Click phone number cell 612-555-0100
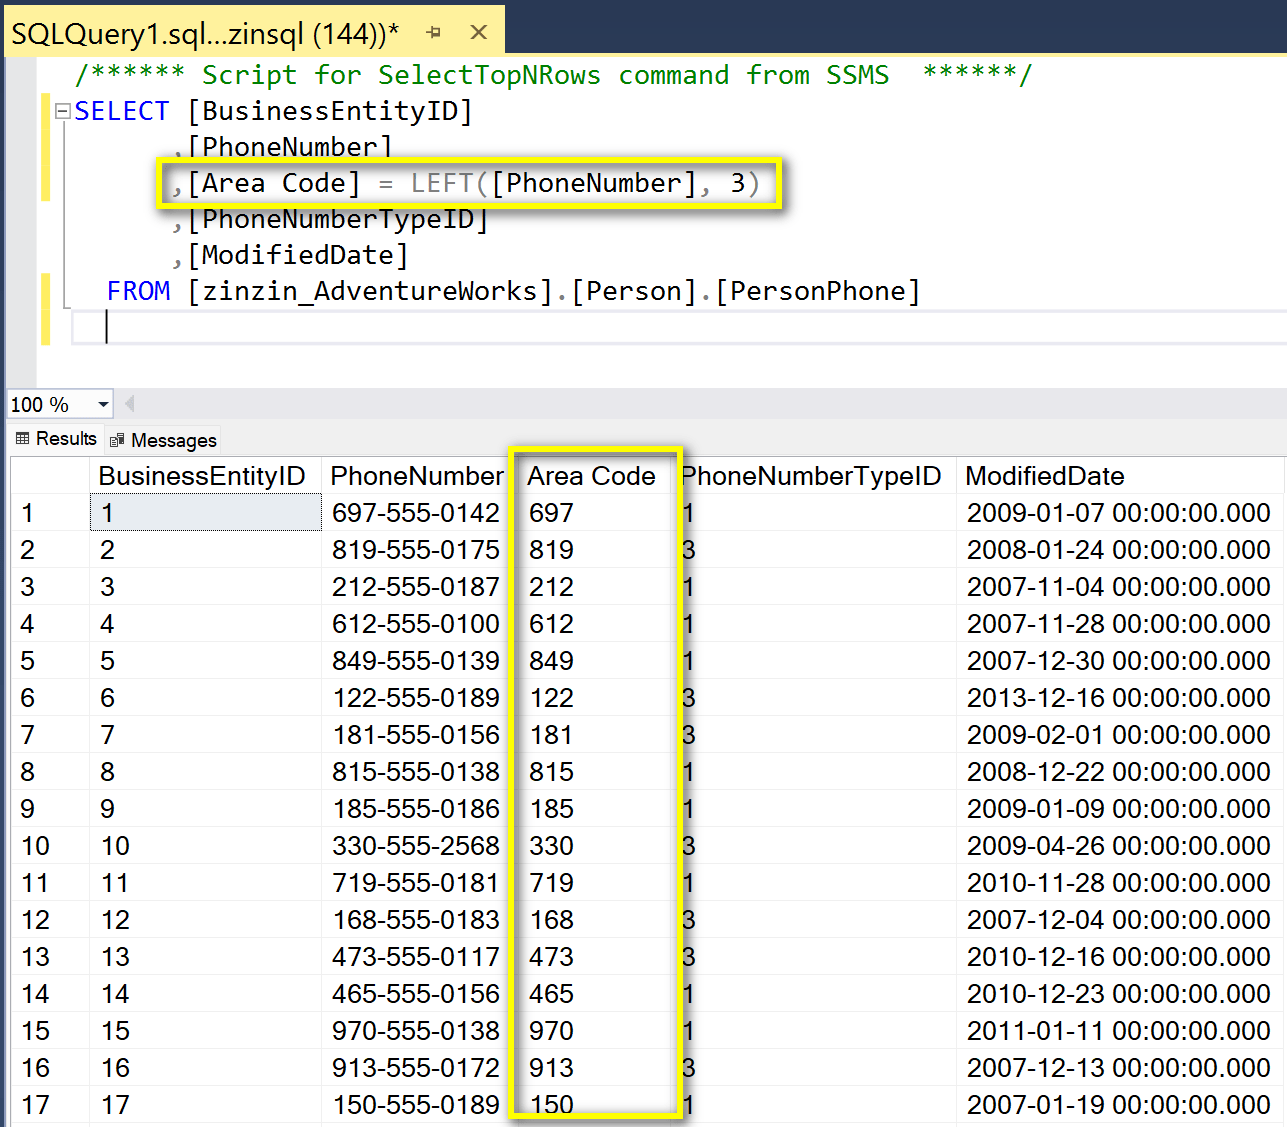The image size is (1287, 1127). coord(416,624)
